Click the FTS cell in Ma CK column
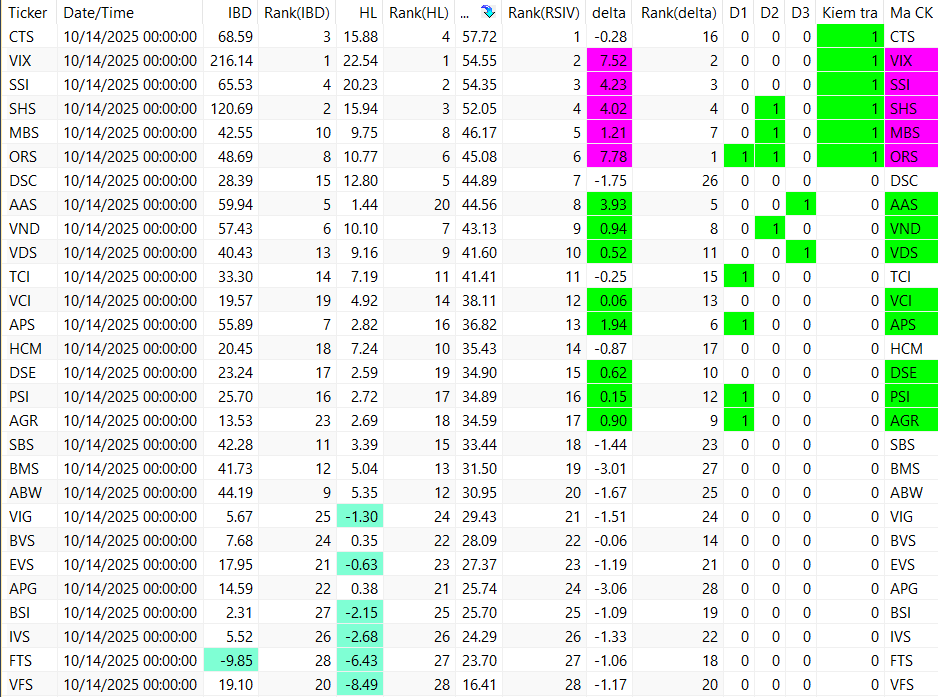 pyautogui.click(x=911, y=661)
